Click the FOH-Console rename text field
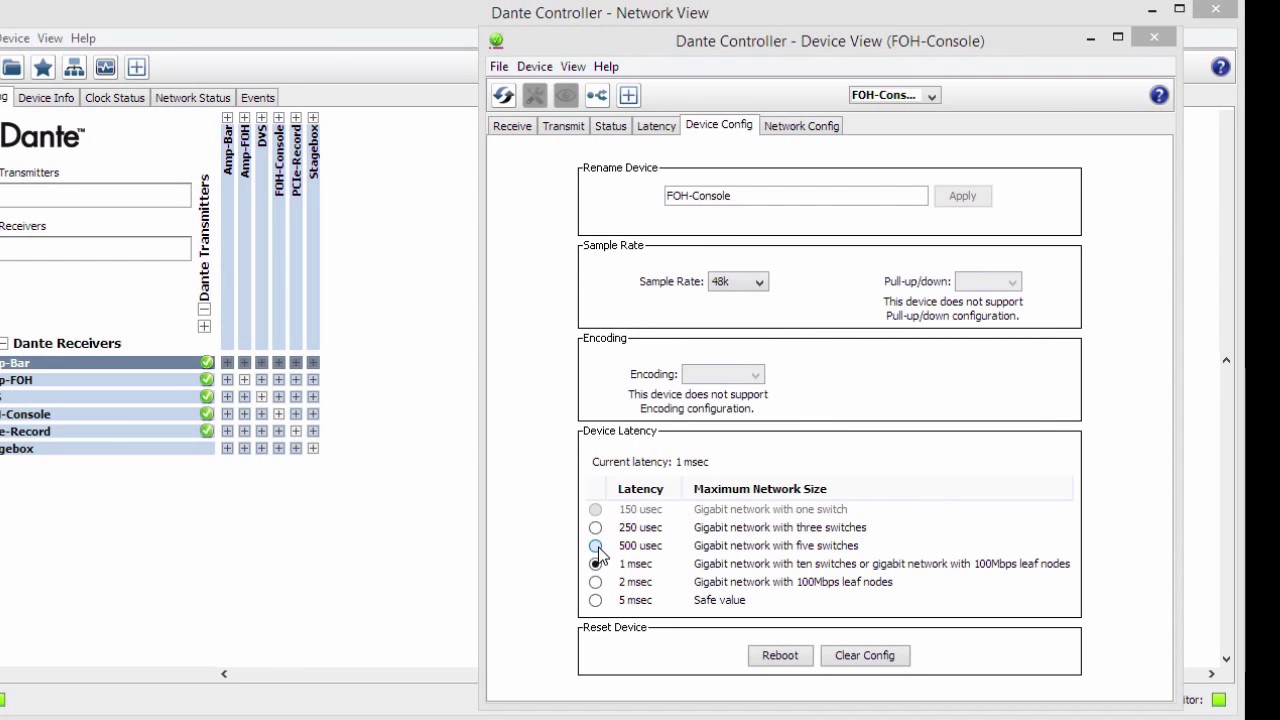The height and width of the screenshot is (720, 1280). tap(796, 196)
